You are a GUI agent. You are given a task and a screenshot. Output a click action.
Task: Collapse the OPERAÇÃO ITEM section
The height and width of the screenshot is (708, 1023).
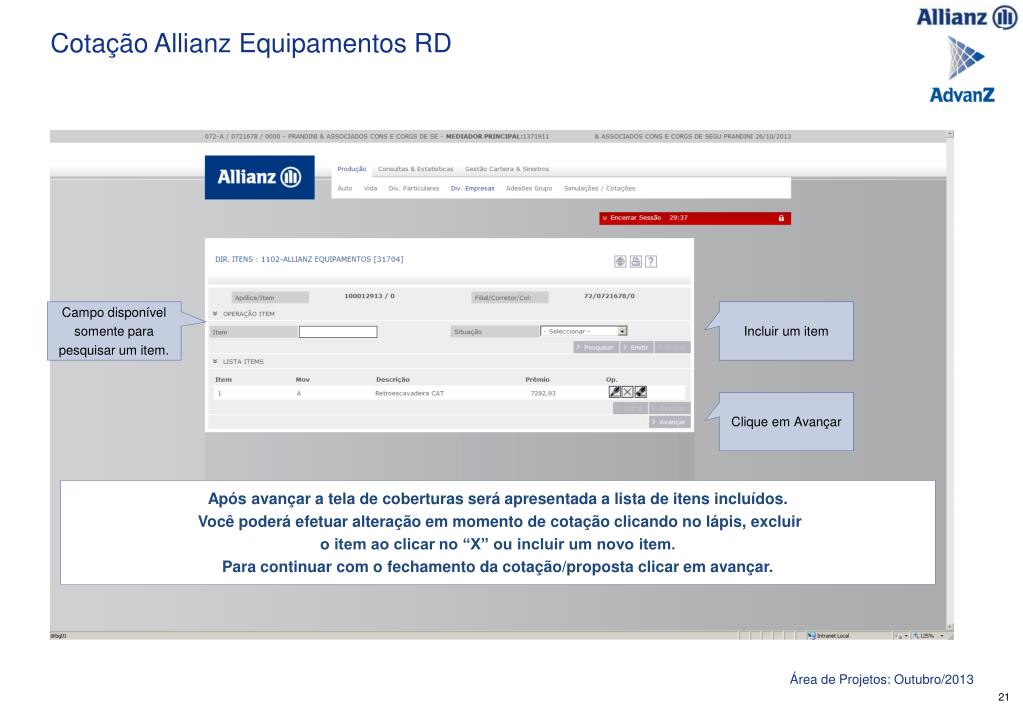click(x=215, y=314)
